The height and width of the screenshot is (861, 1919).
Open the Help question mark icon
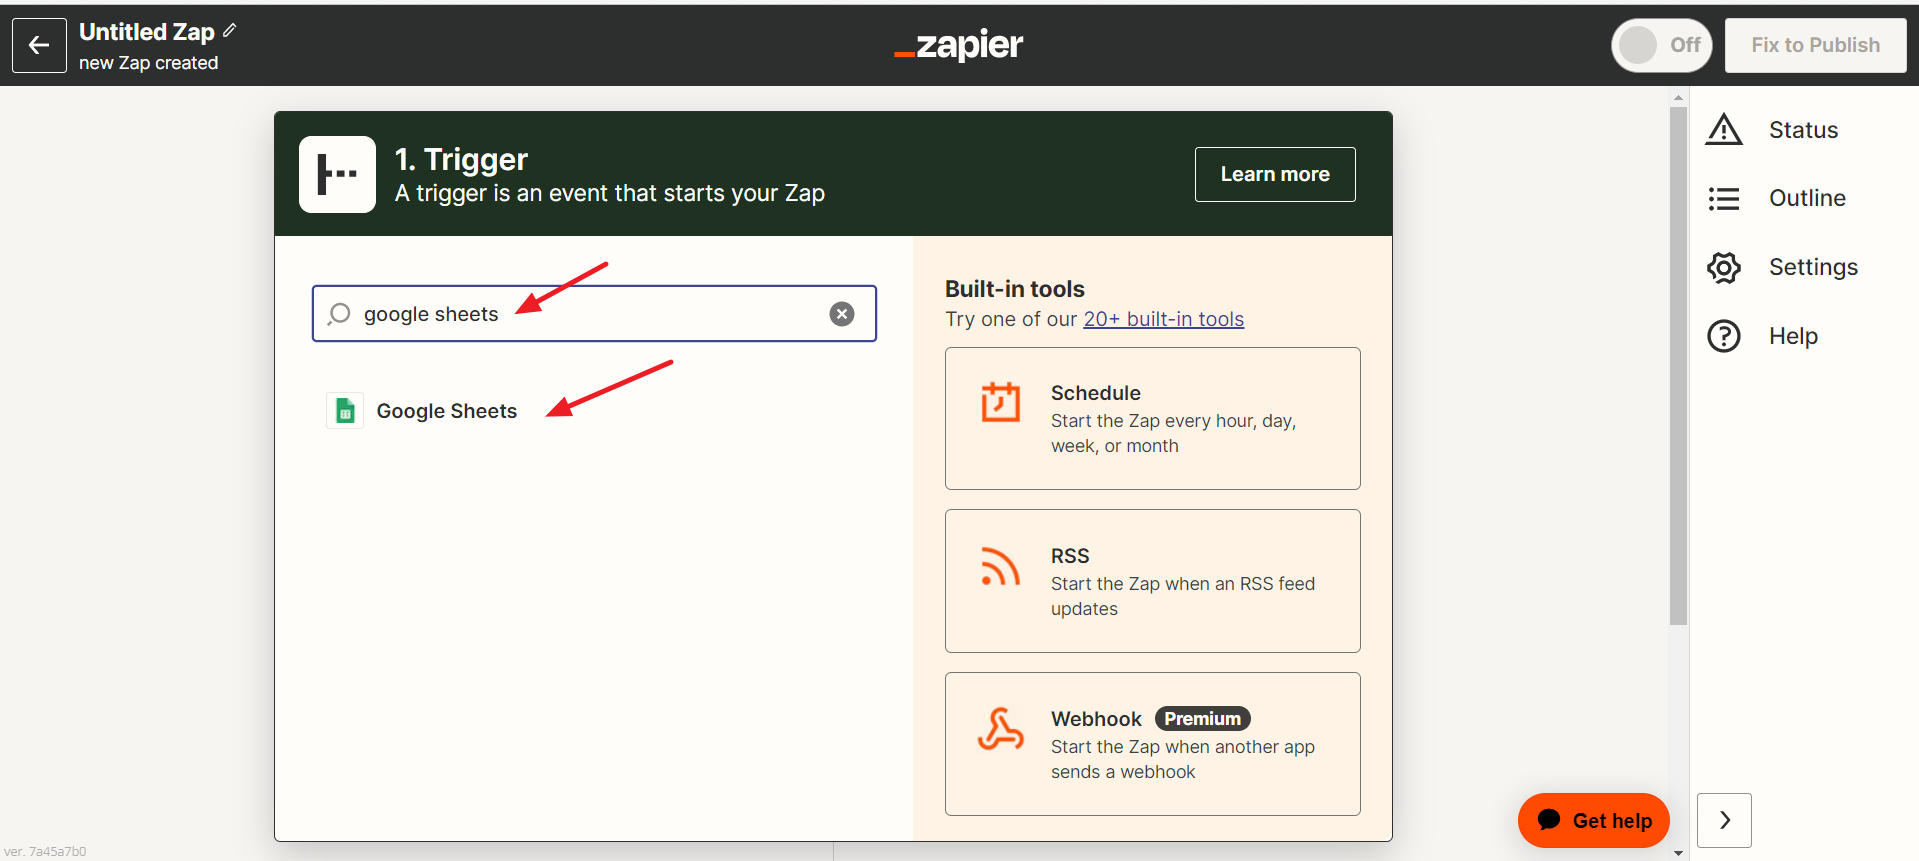point(1724,336)
